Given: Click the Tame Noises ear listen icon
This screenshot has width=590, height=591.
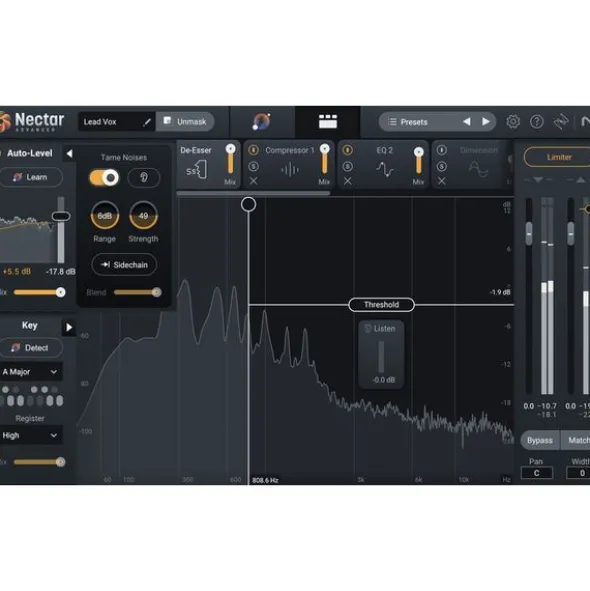Looking at the screenshot, I should click(144, 178).
